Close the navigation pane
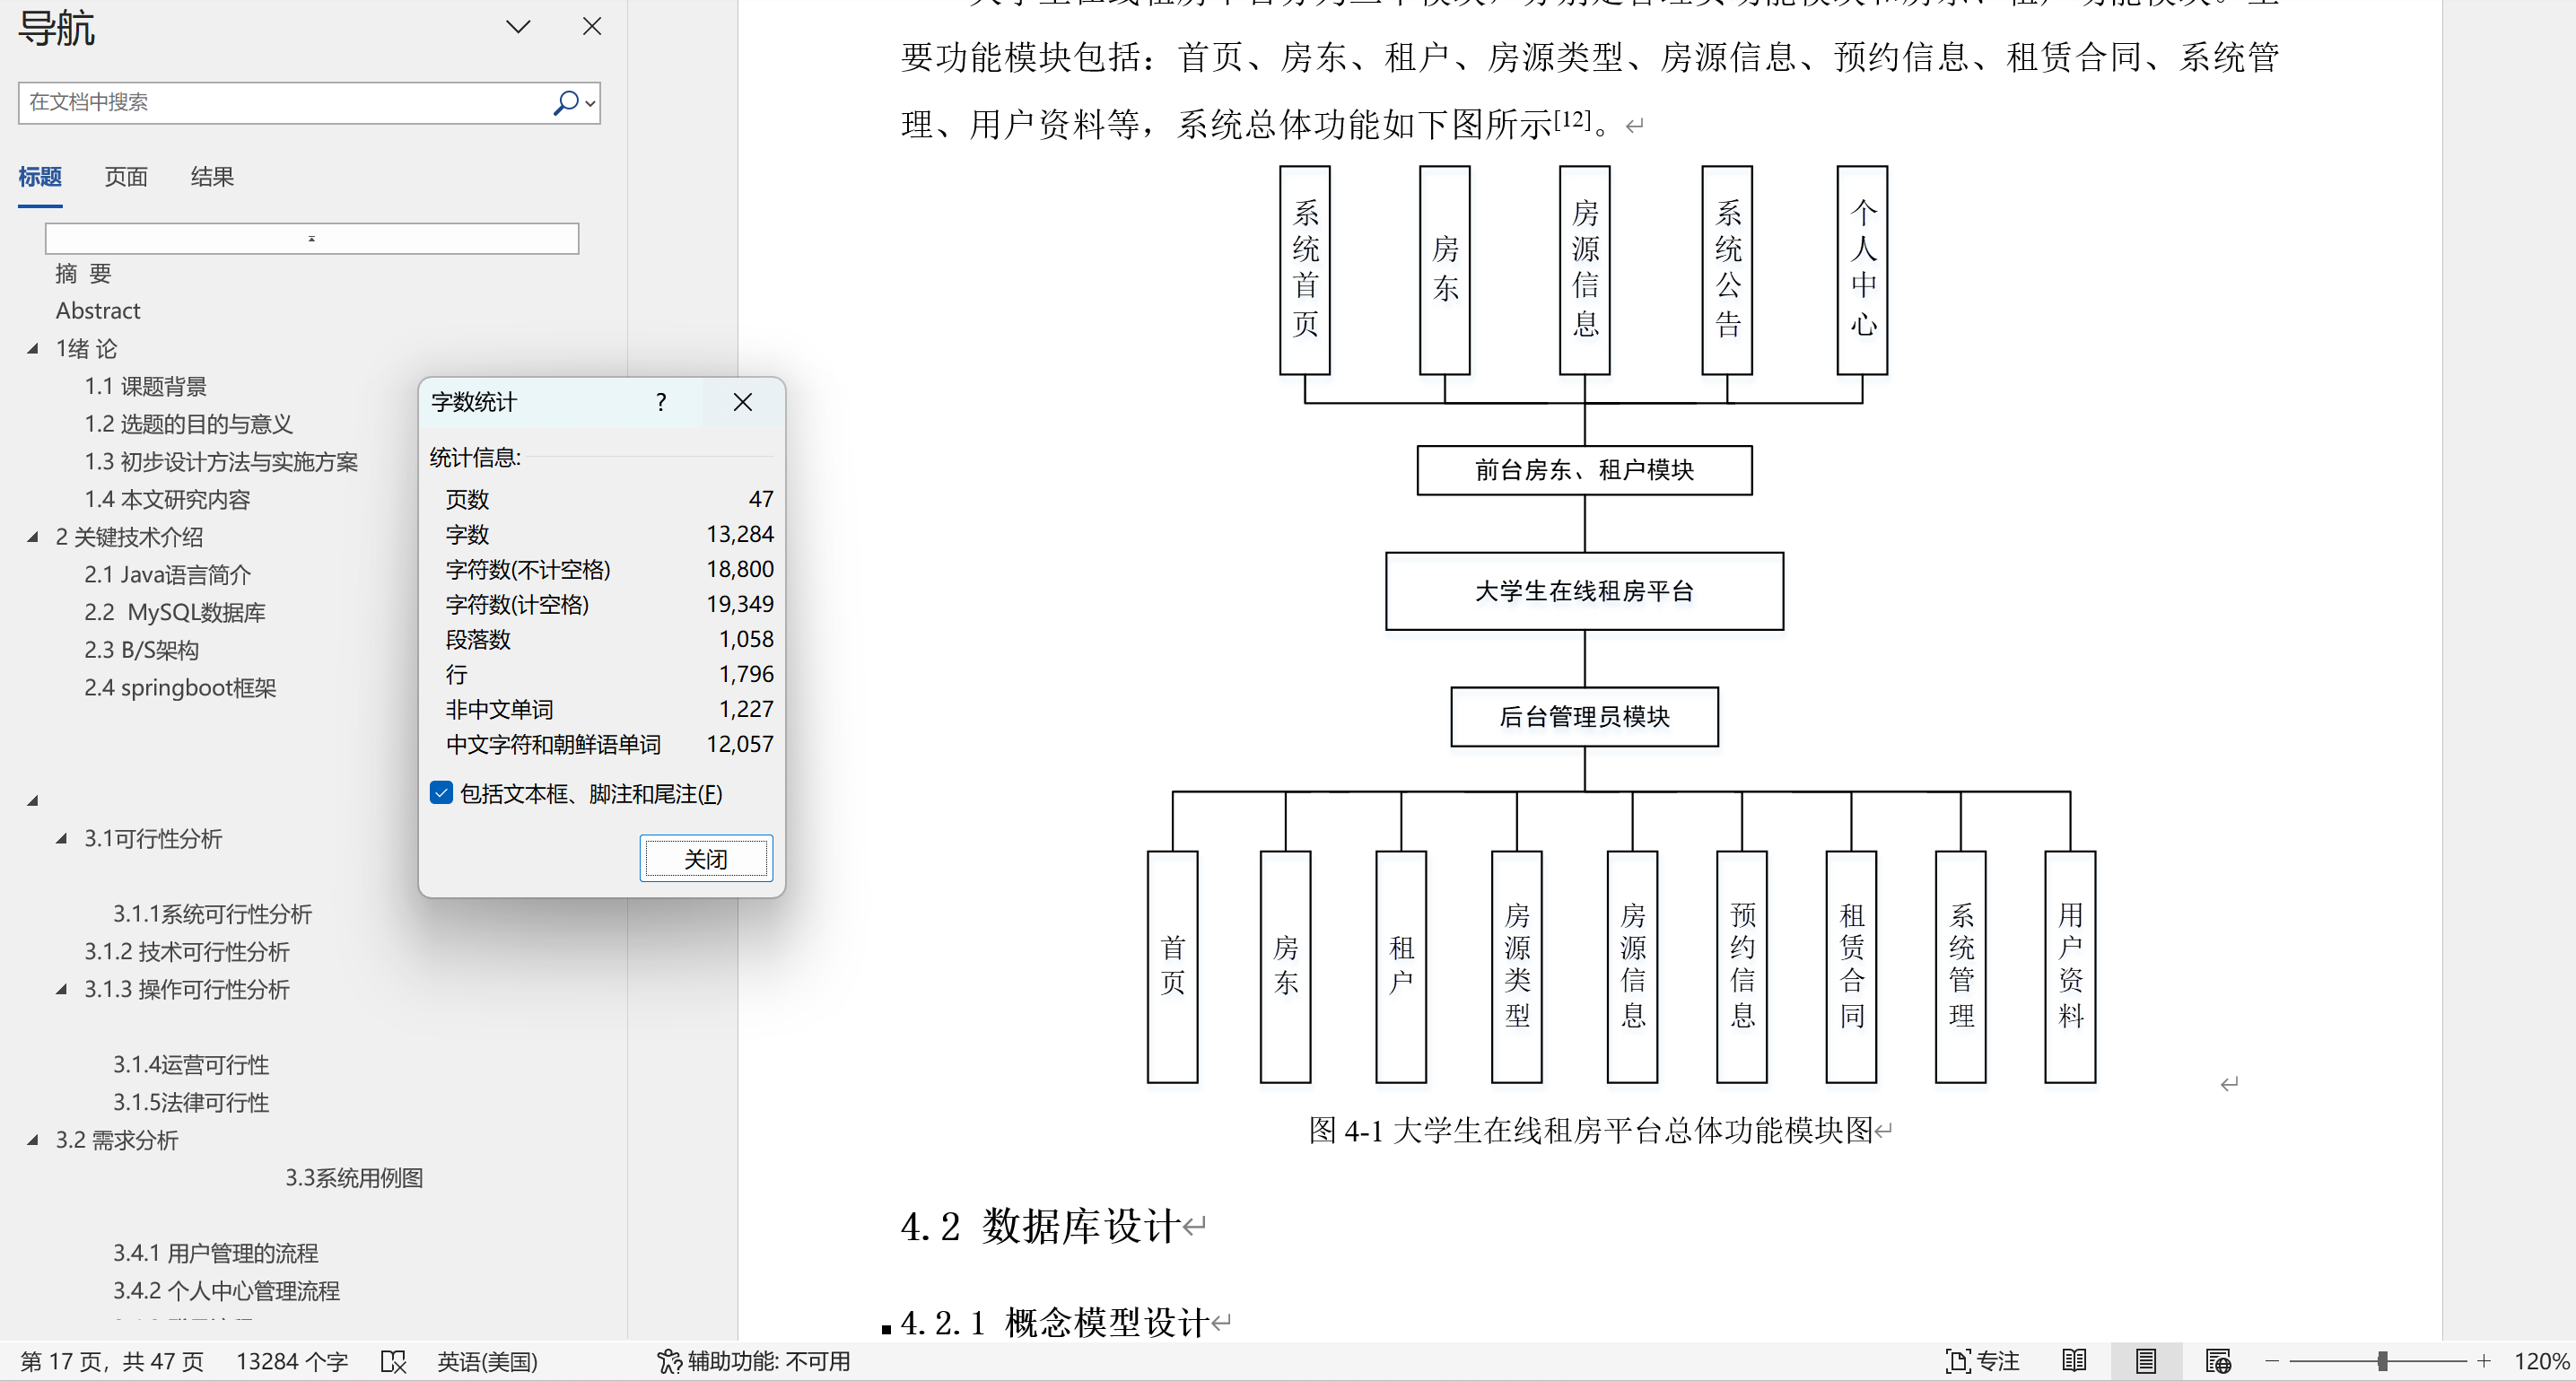Image resolution: width=2576 pixels, height=1381 pixels. [592, 27]
